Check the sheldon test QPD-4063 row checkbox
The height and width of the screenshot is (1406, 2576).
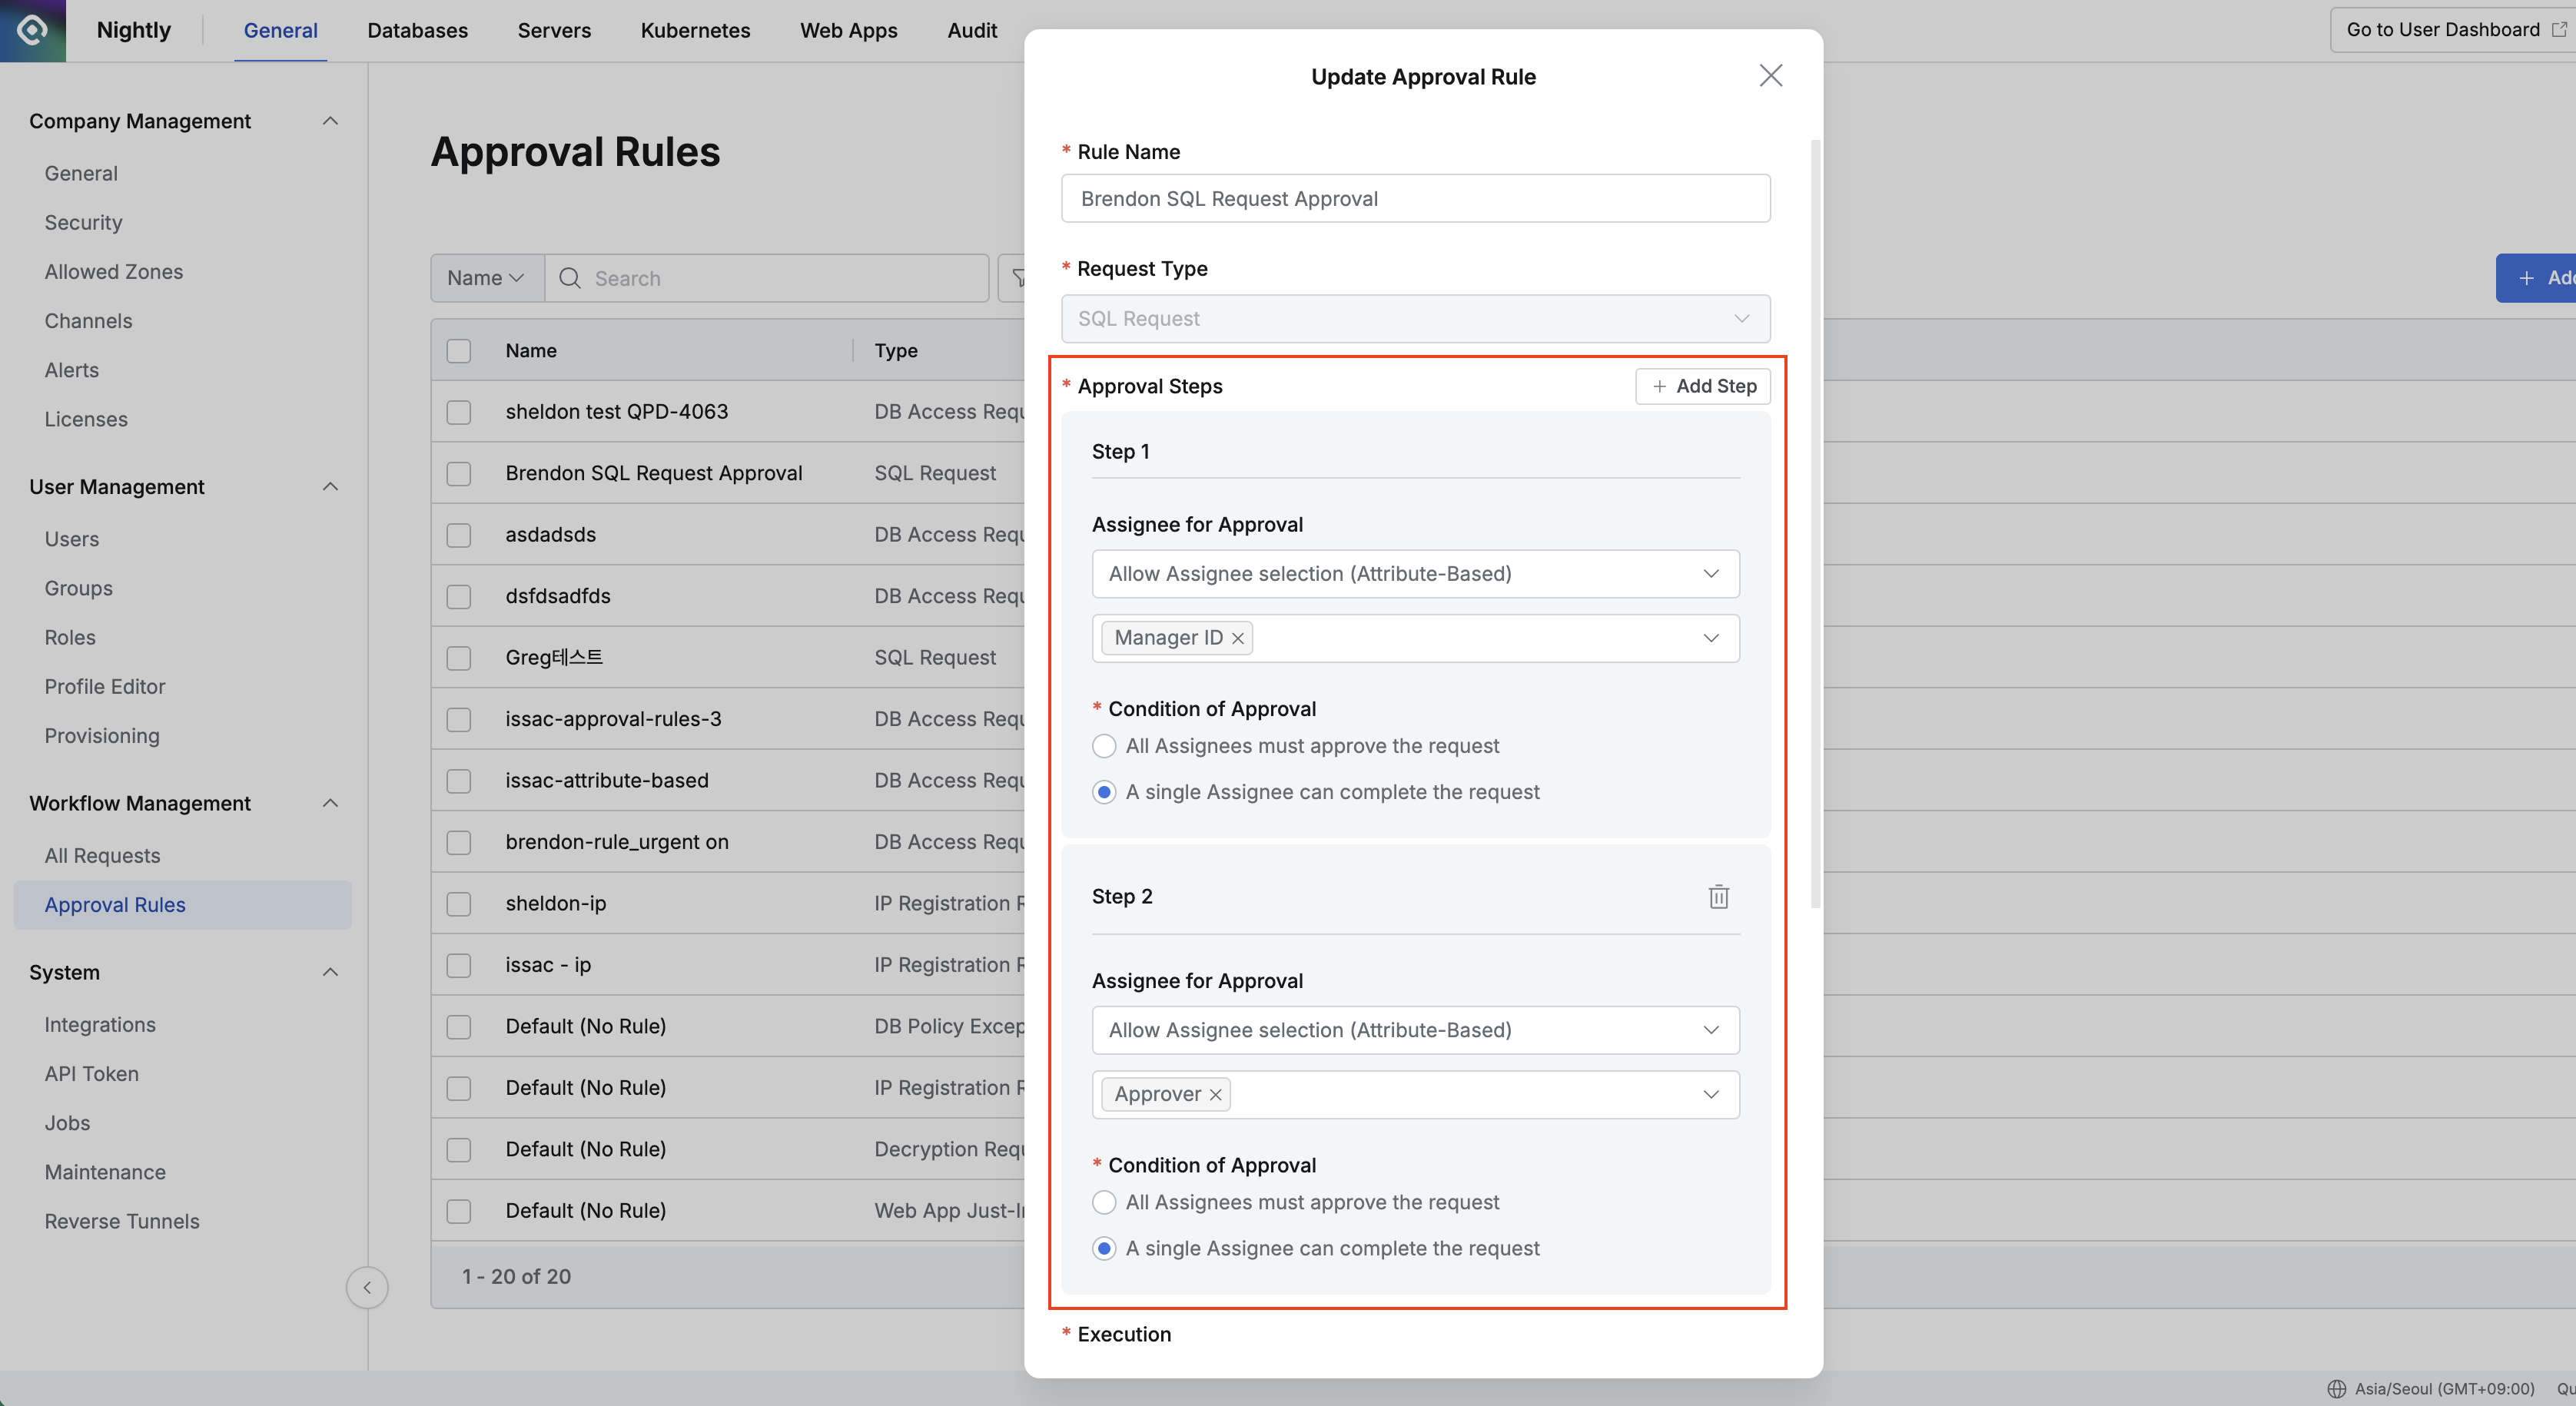[x=459, y=412]
